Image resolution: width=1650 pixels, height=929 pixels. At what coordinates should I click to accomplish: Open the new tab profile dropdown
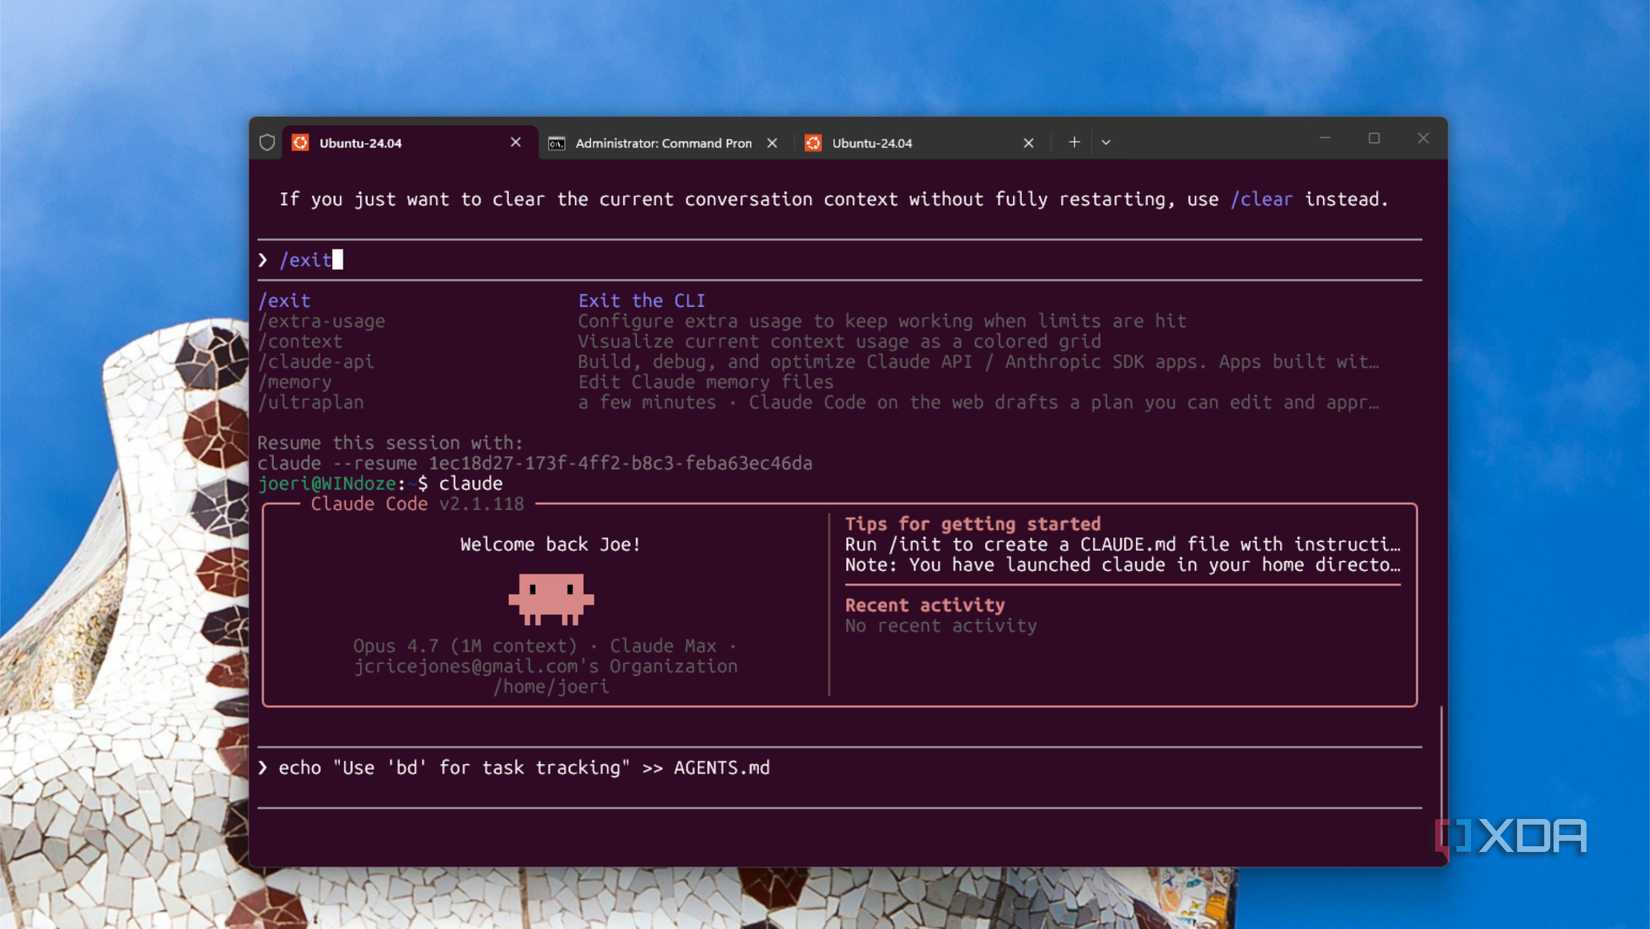click(1106, 143)
